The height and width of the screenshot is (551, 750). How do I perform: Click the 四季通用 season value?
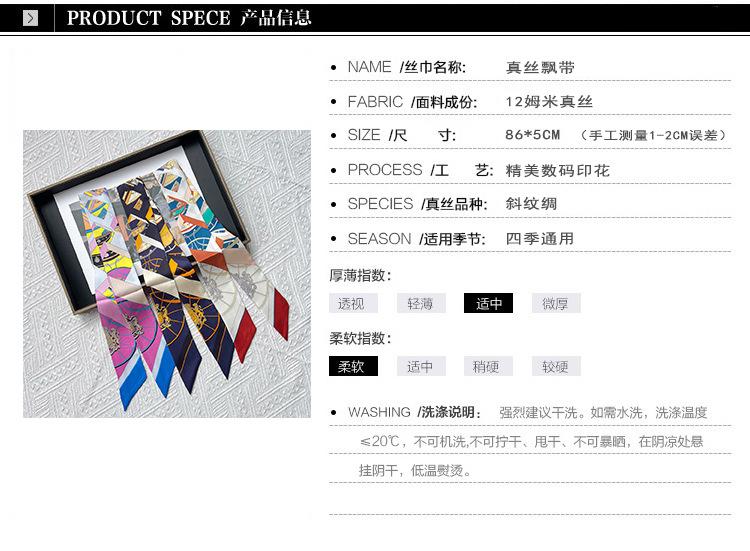click(x=540, y=239)
